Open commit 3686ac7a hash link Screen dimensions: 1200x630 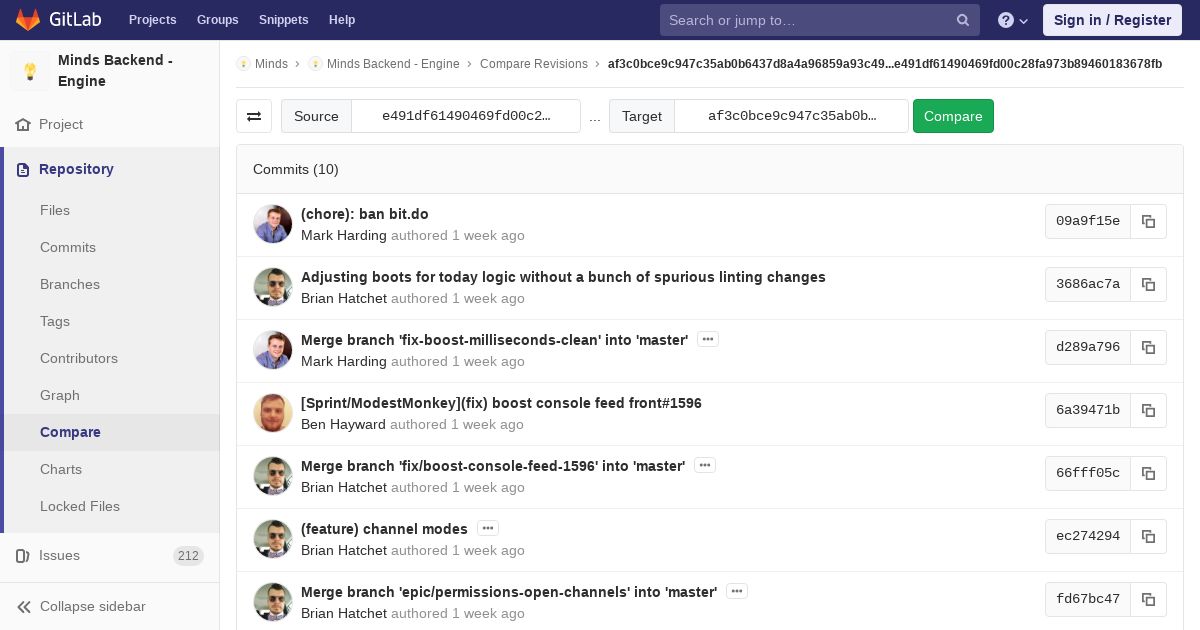(1088, 284)
